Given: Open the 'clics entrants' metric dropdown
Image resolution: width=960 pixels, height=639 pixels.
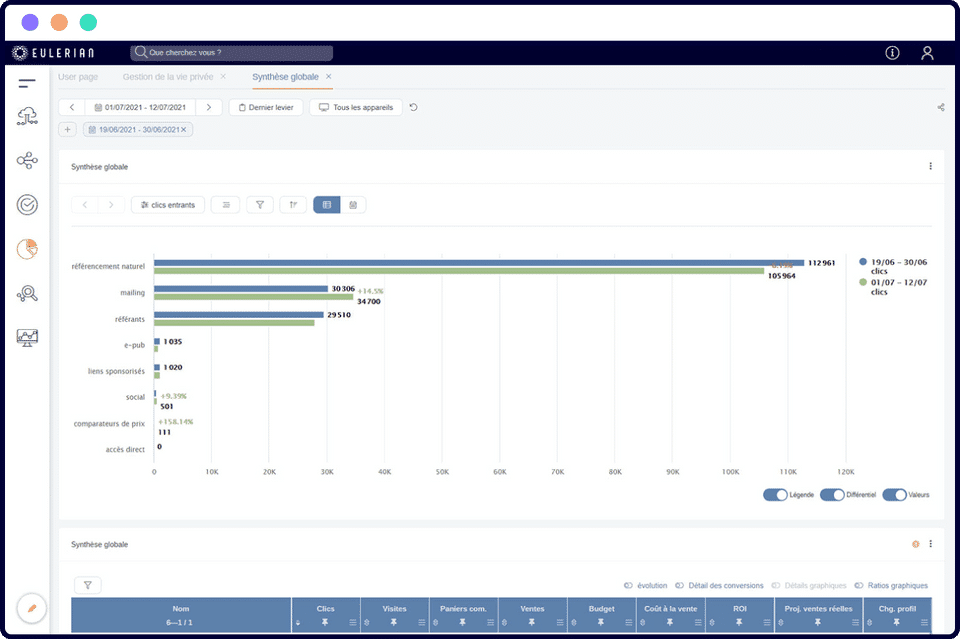Looking at the screenshot, I should tap(168, 205).
